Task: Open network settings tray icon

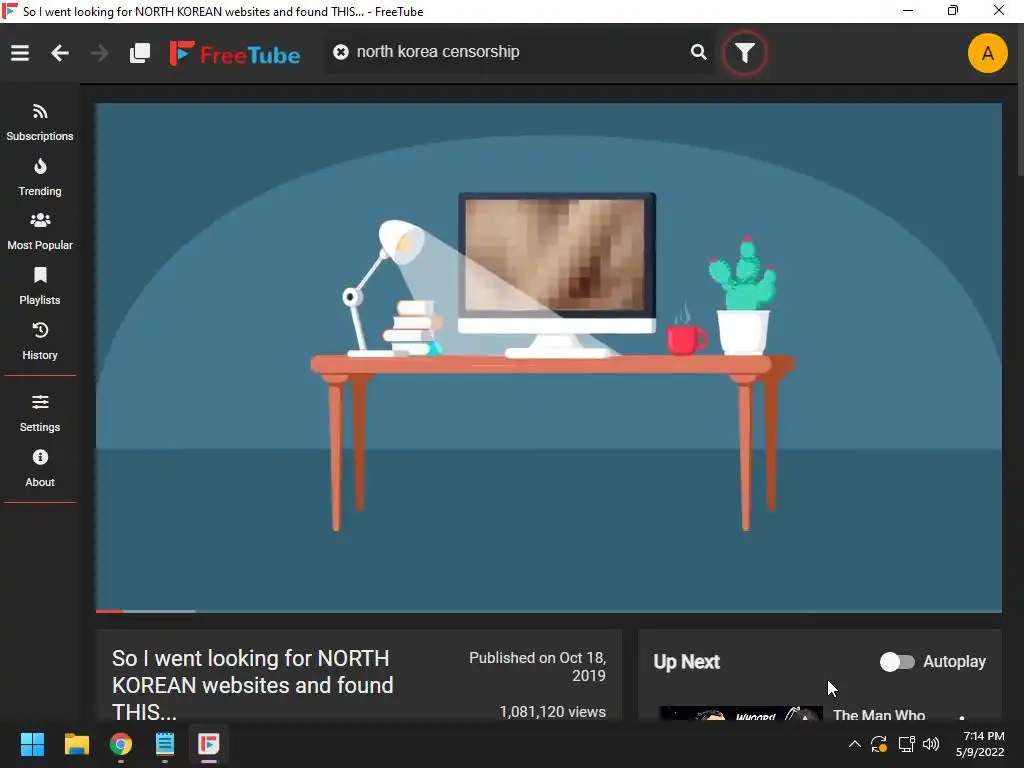Action: click(906, 744)
